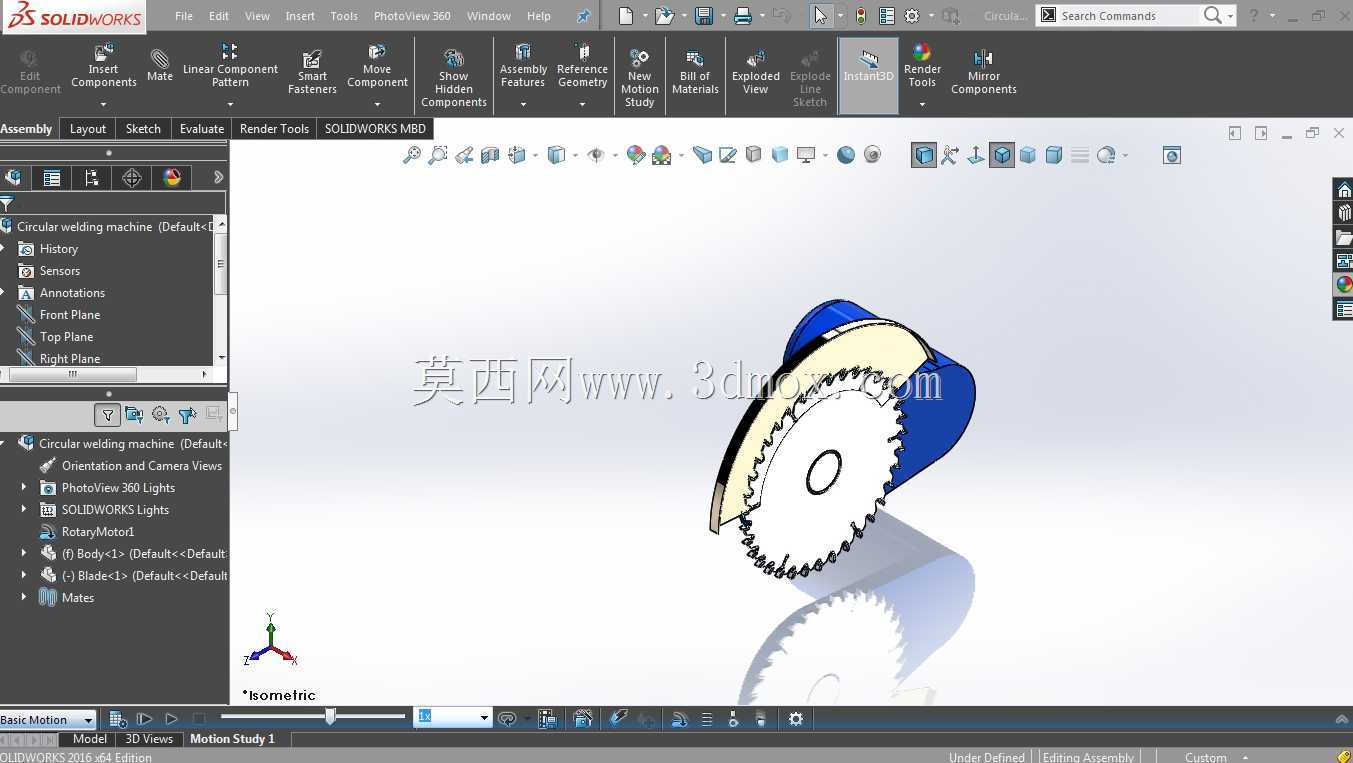Open the File menu
This screenshot has height=763, width=1353.
point(184,16)
